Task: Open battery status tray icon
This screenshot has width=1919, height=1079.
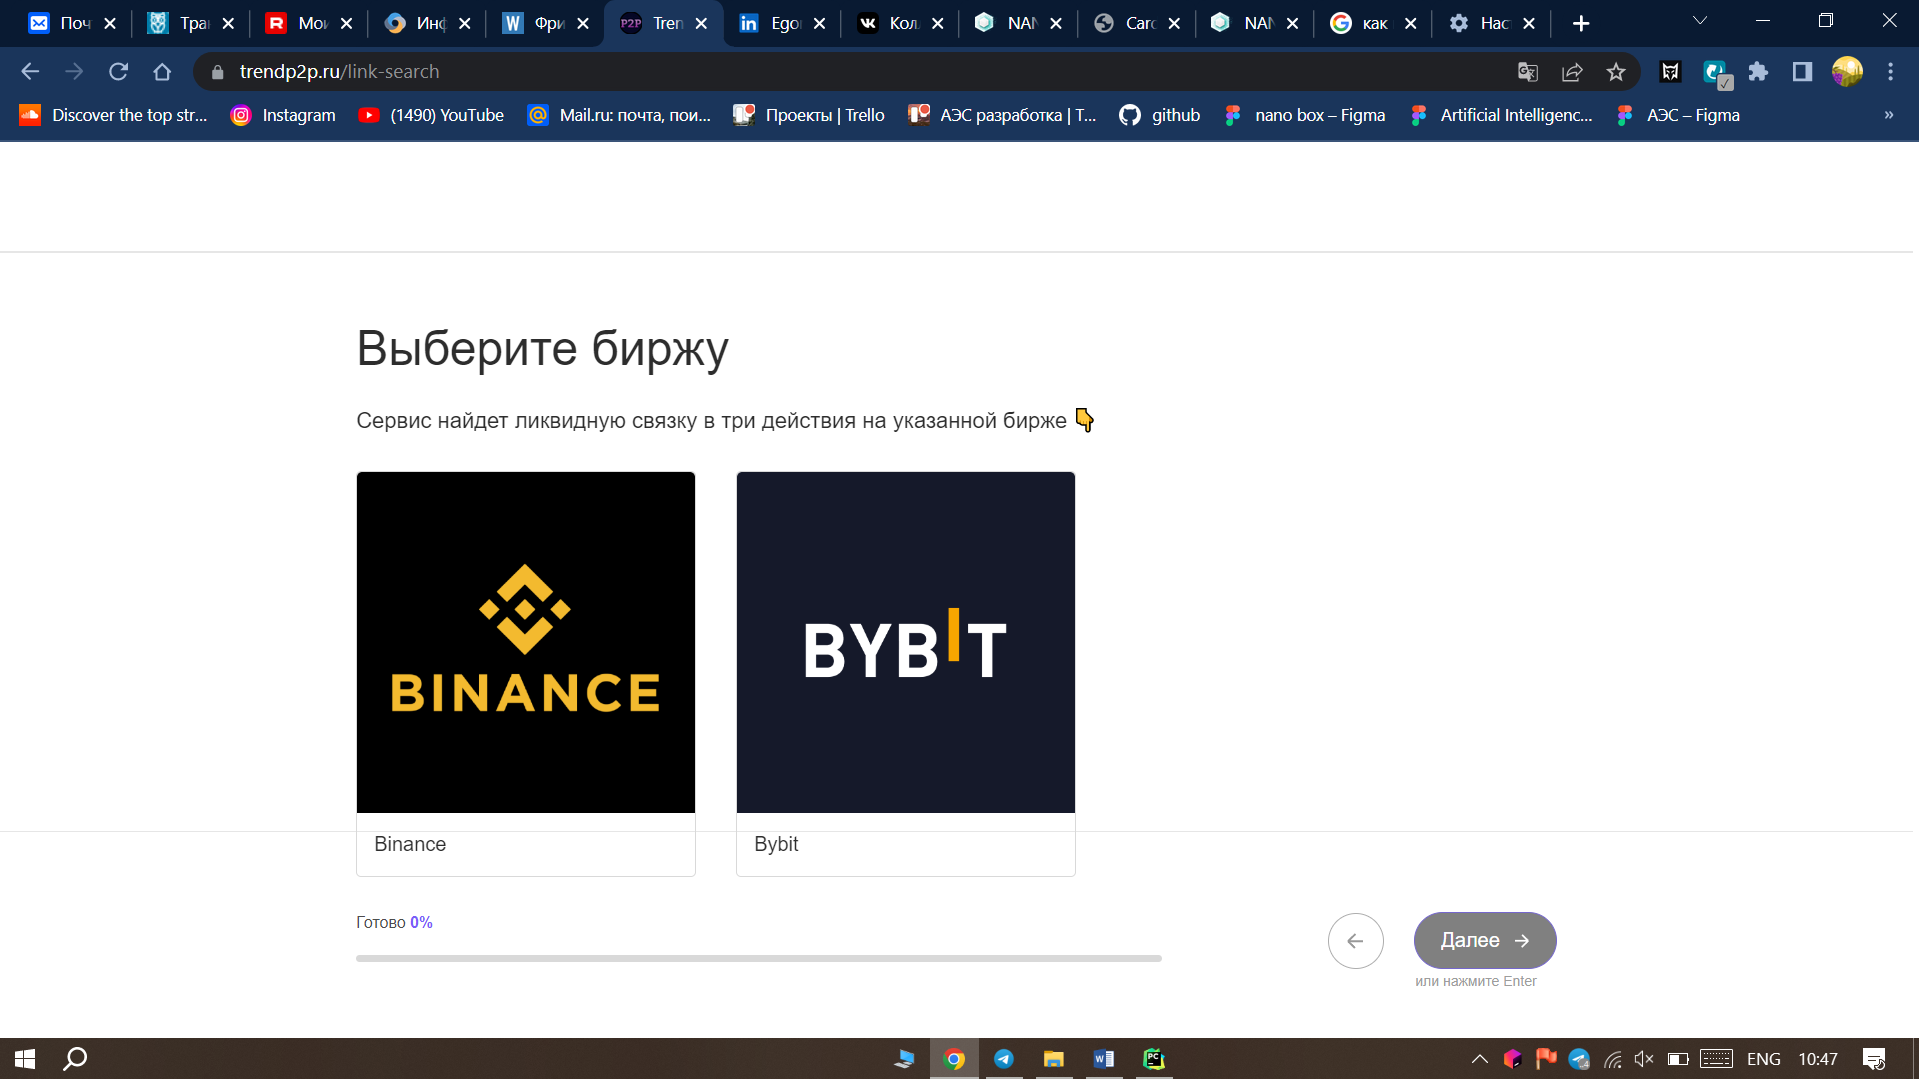Action: coord(1678,1059)
